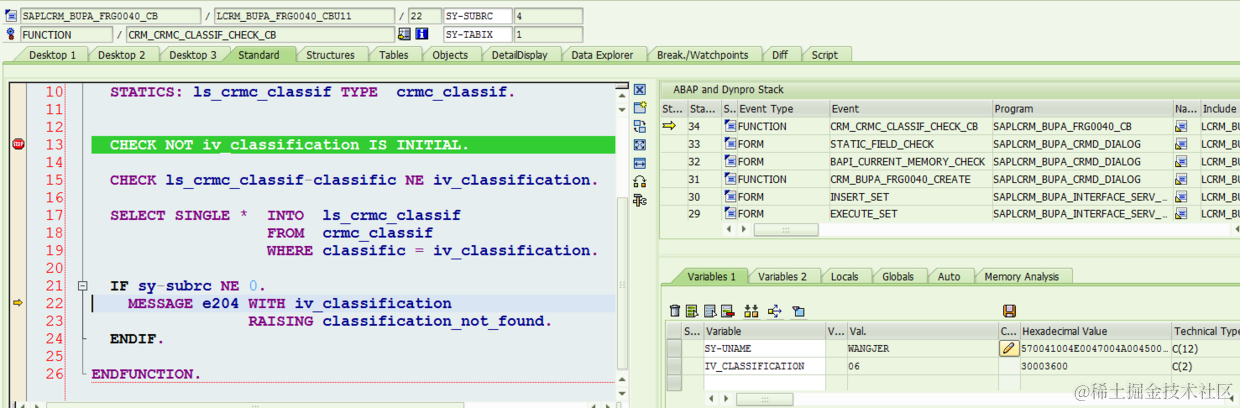Click the Program column header in stack
Image resolution: width=1240 pixels, height=408 pixels.
1081,108
